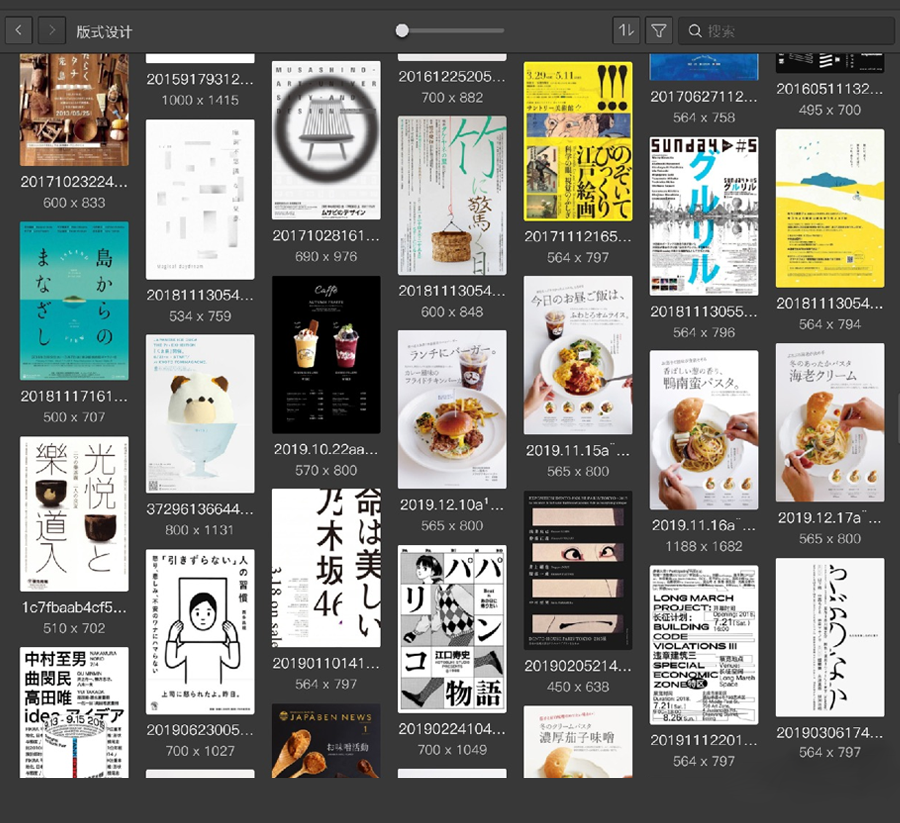The height and width of the screenshot is (823, 900).
Task: Select the black-and-white manga パパリンコ物語 poster
Action: (452, 629)
